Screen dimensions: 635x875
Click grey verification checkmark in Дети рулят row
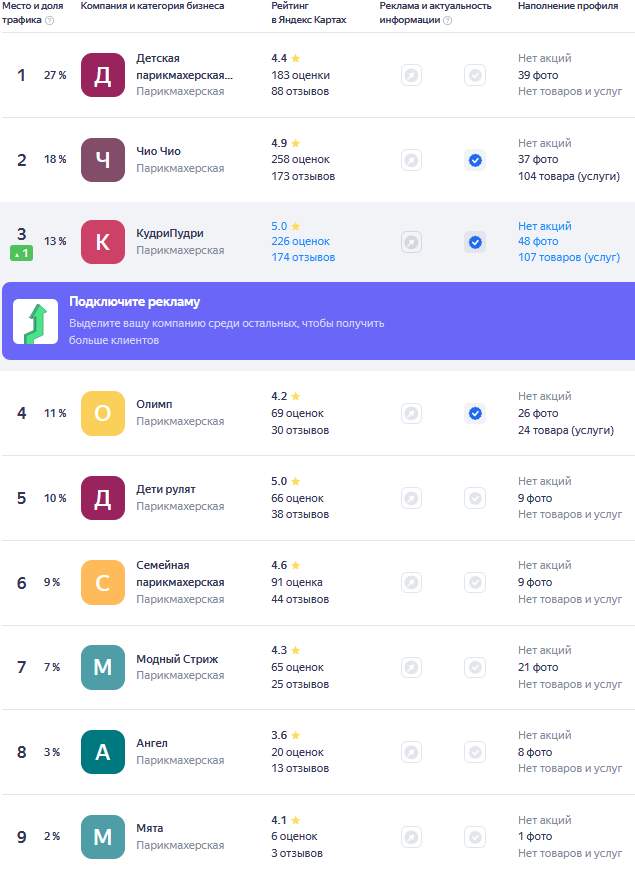[x=475, y=498]
